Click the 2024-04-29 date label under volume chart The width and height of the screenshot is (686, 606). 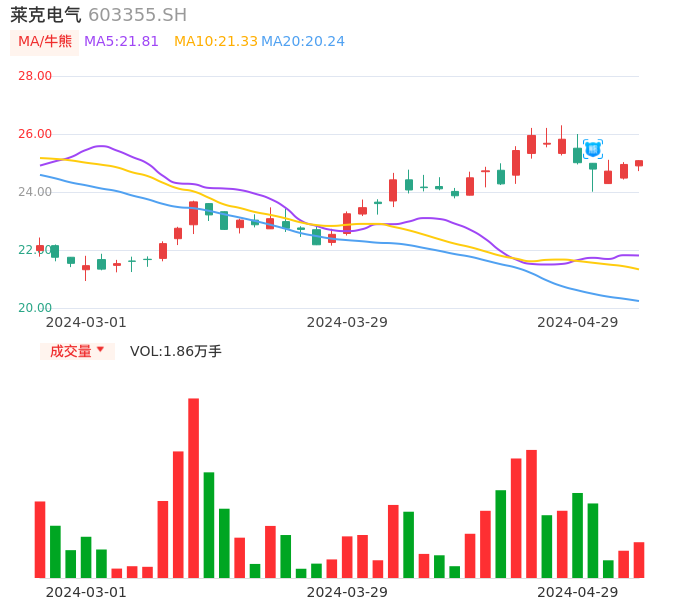578,592
